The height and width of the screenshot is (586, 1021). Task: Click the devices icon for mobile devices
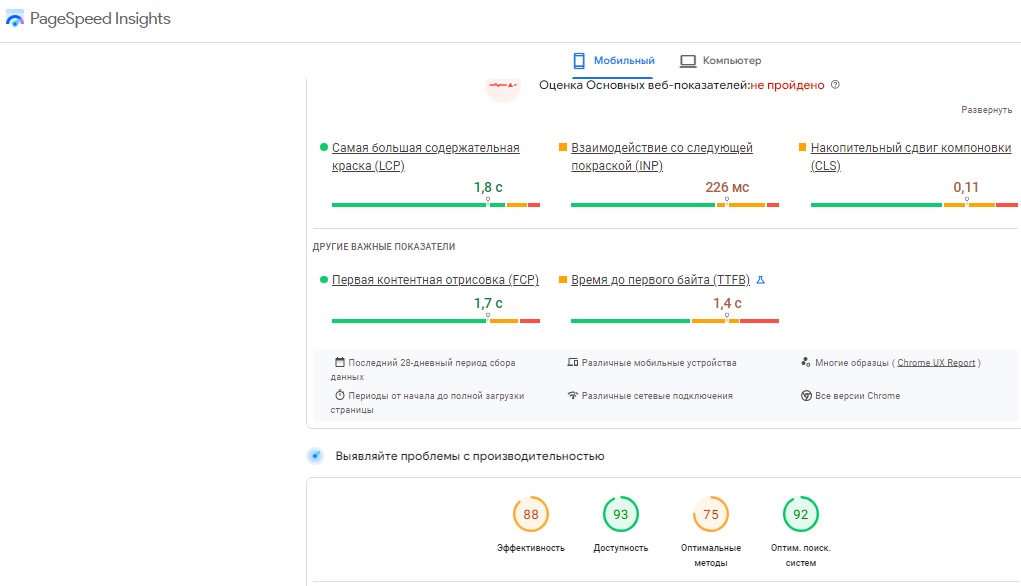572,362
